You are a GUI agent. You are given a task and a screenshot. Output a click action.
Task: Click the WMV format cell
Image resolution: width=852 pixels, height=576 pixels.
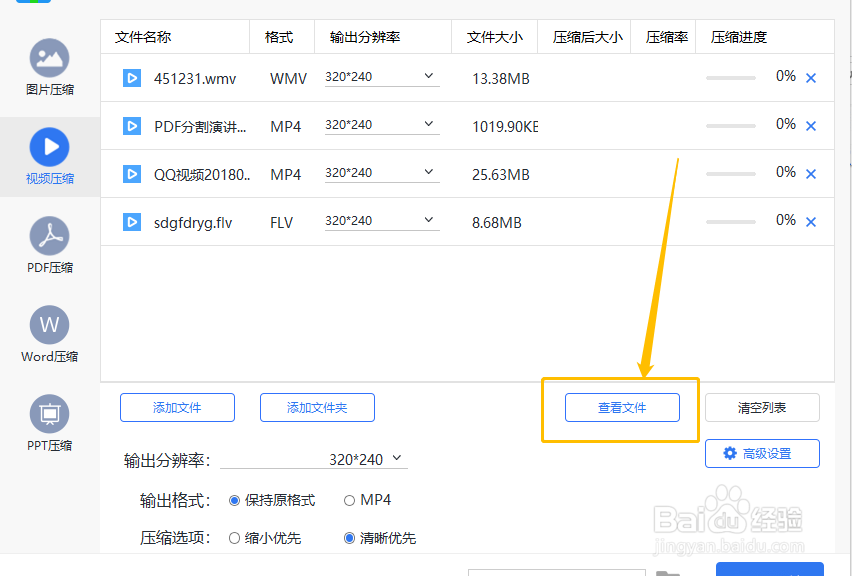pos(289,79)
